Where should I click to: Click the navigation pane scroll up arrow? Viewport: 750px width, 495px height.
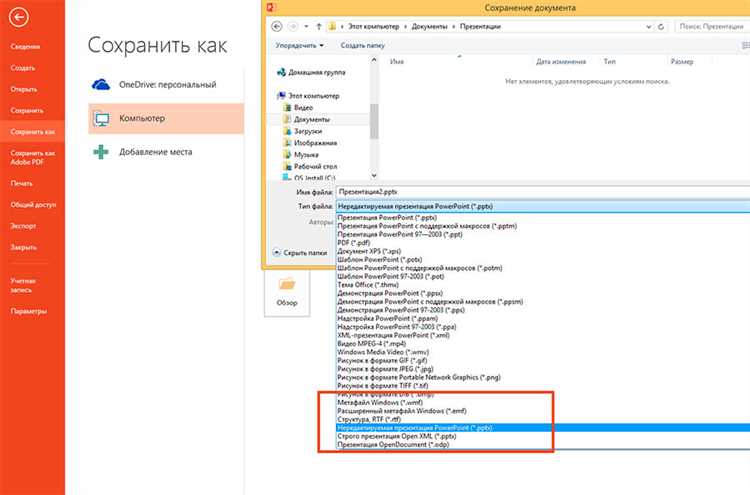point(374,60)
